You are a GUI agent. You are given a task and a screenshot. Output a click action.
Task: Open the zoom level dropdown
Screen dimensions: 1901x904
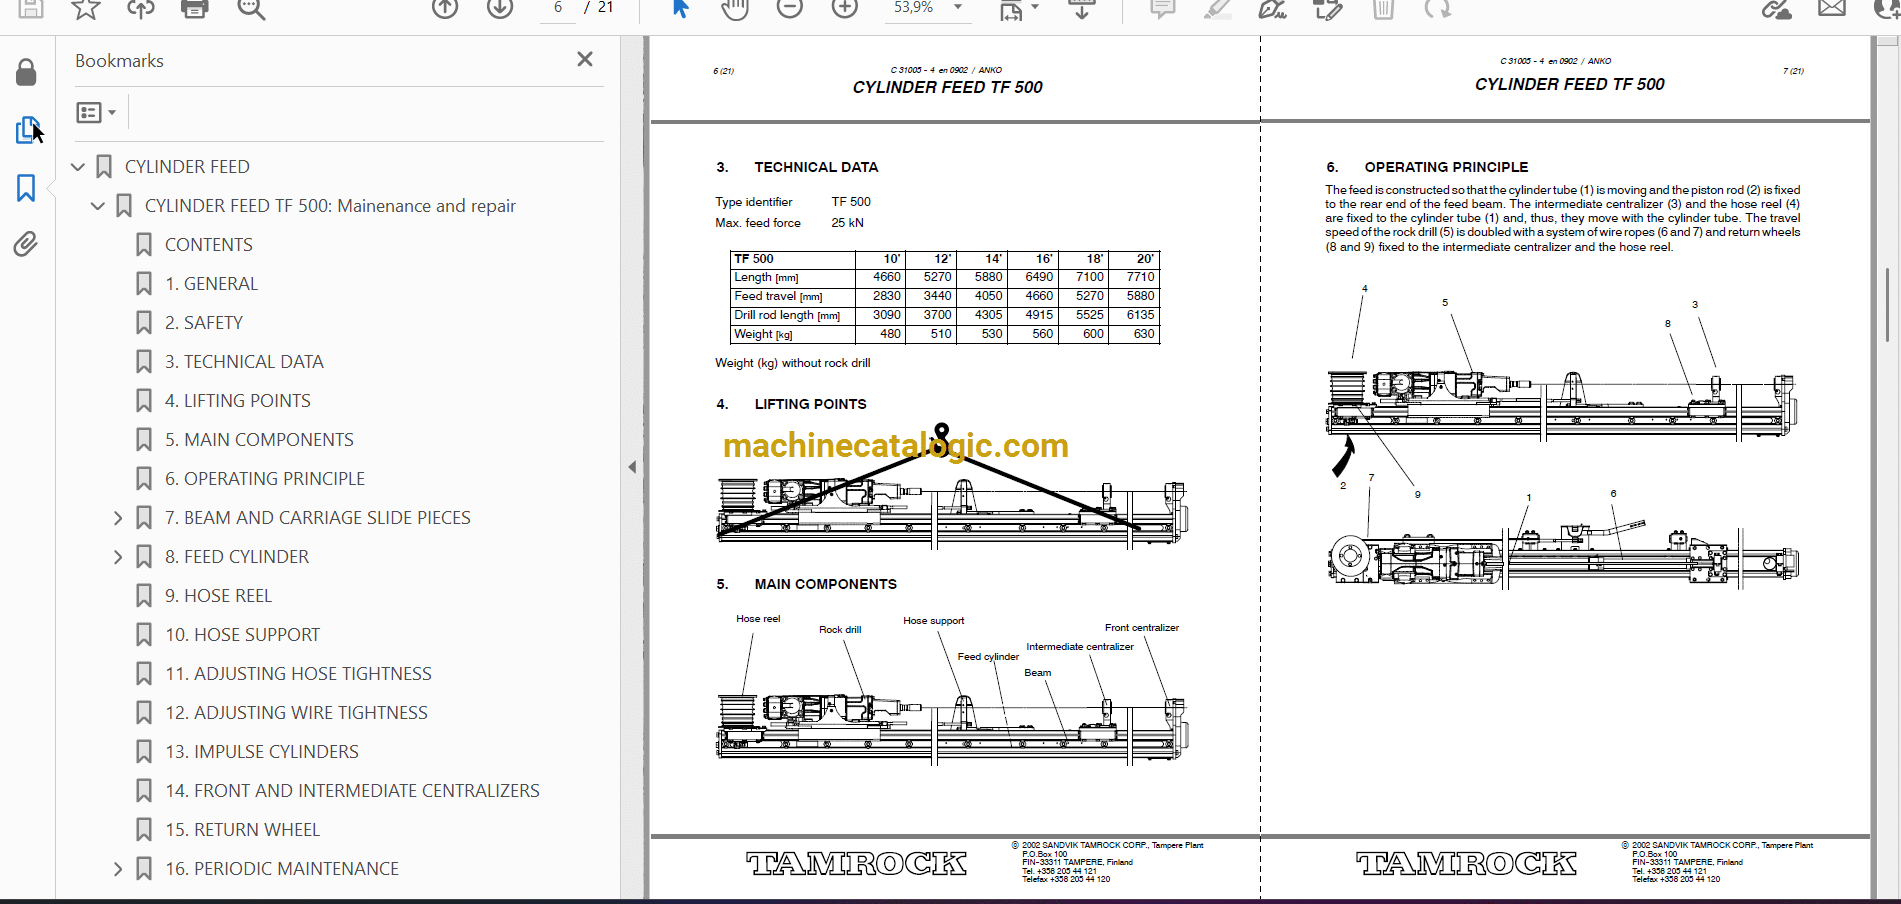pyautogui.click(x=958, y=7)
